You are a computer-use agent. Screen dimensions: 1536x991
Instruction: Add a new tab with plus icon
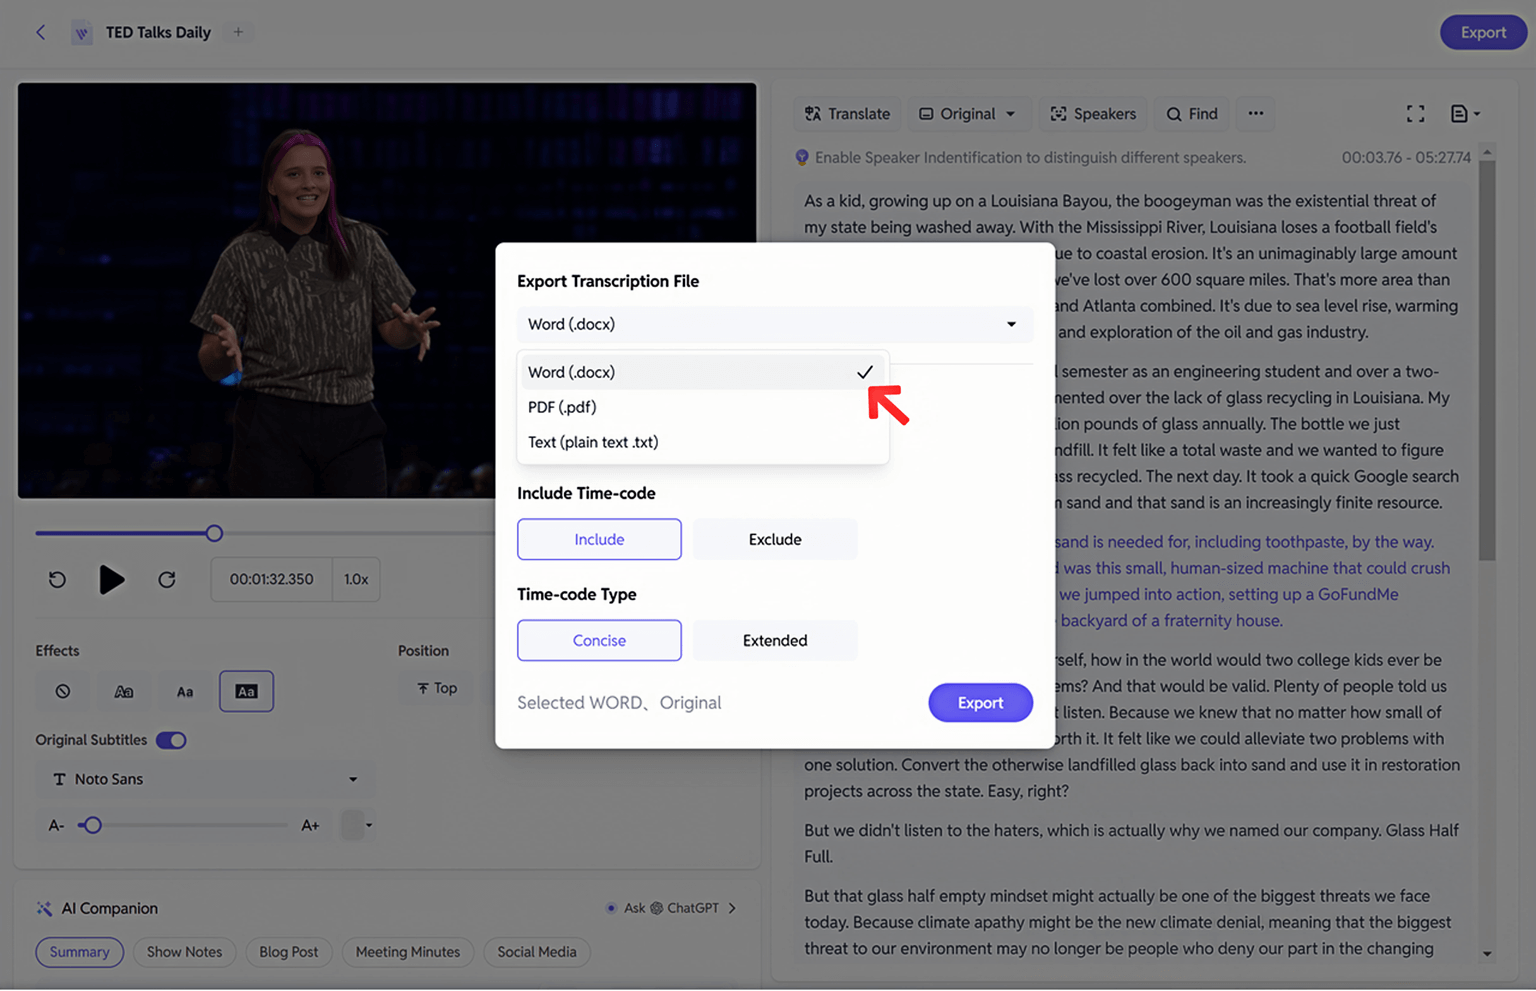pos(238,32)
